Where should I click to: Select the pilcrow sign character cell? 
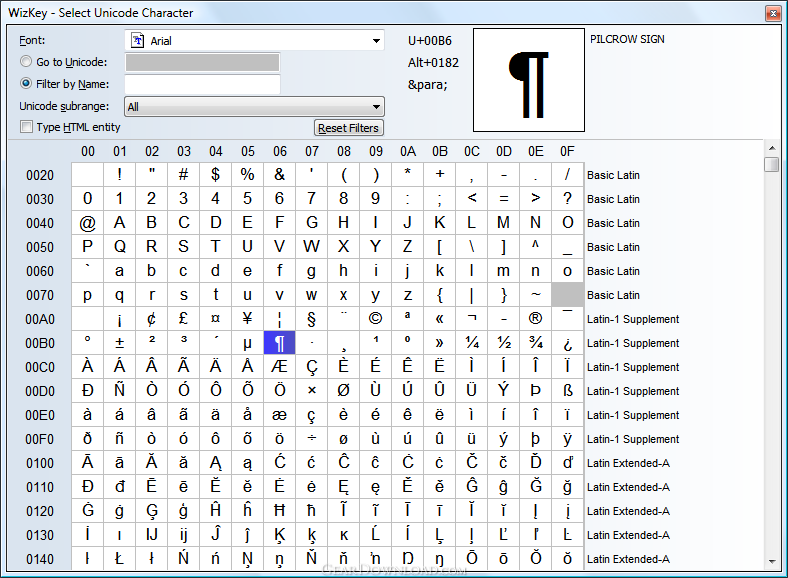click(279, 343)
